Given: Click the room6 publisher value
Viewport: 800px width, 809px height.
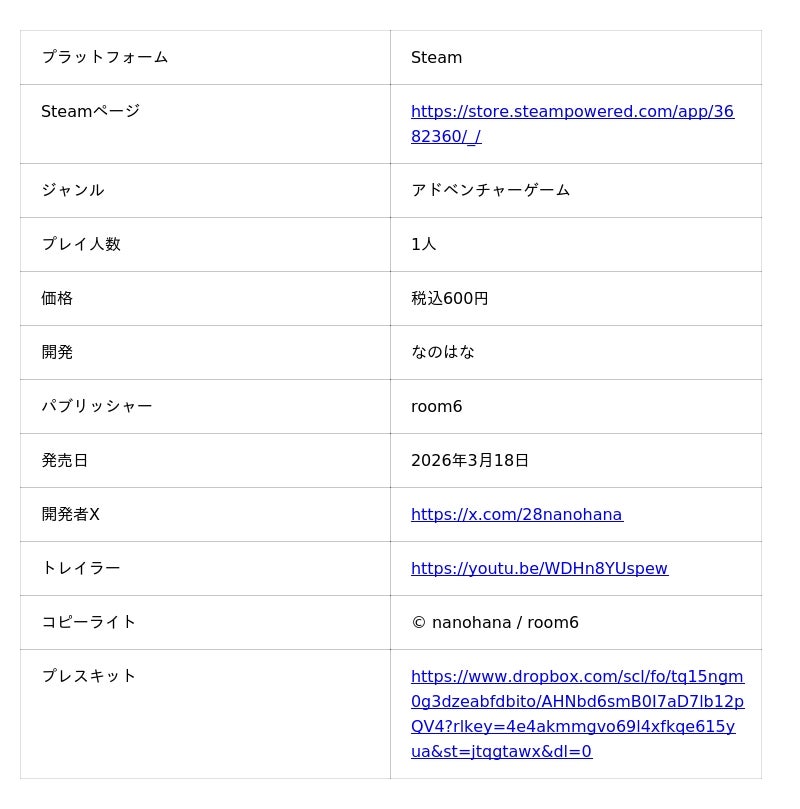Looking at the screenshot, I should click(x=436, y=407).
